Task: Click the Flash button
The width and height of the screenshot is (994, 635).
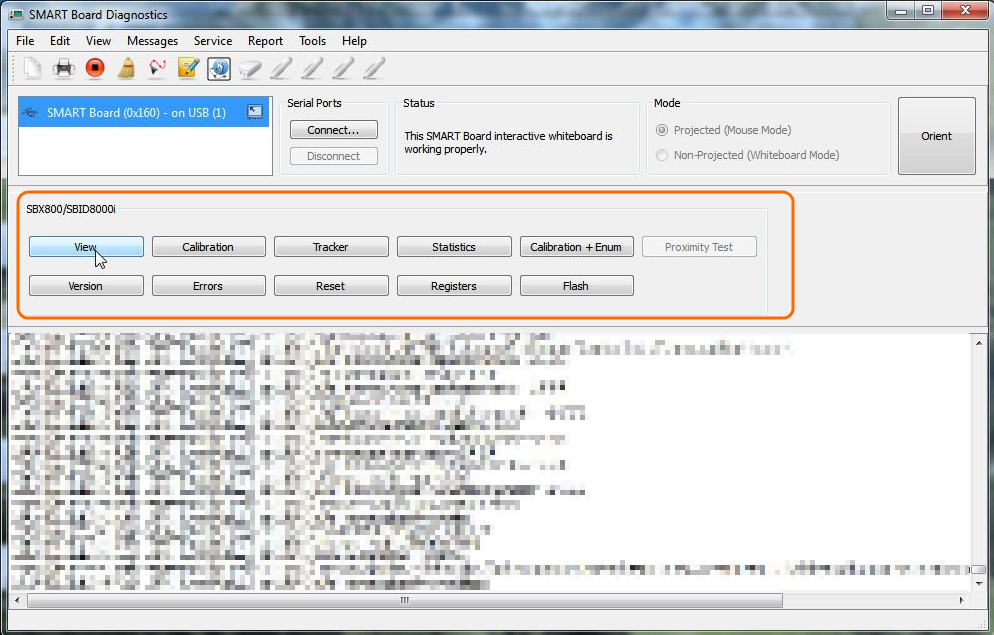Action: click(x=576, y=286)
